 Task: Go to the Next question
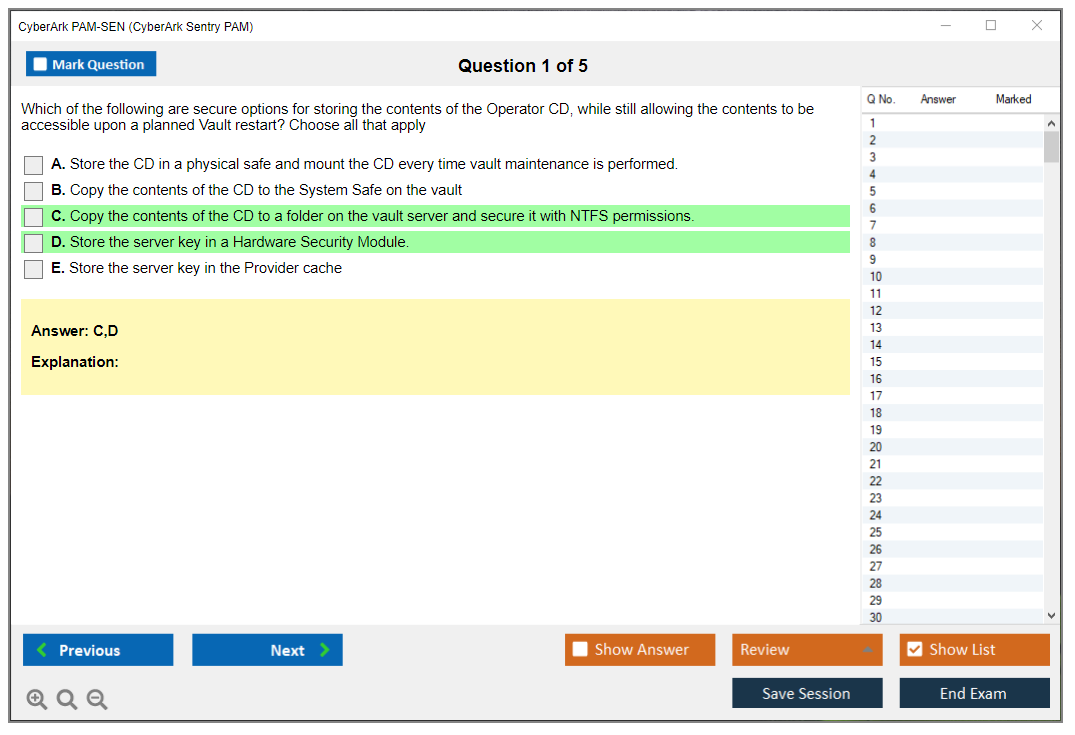coord(267,650)
